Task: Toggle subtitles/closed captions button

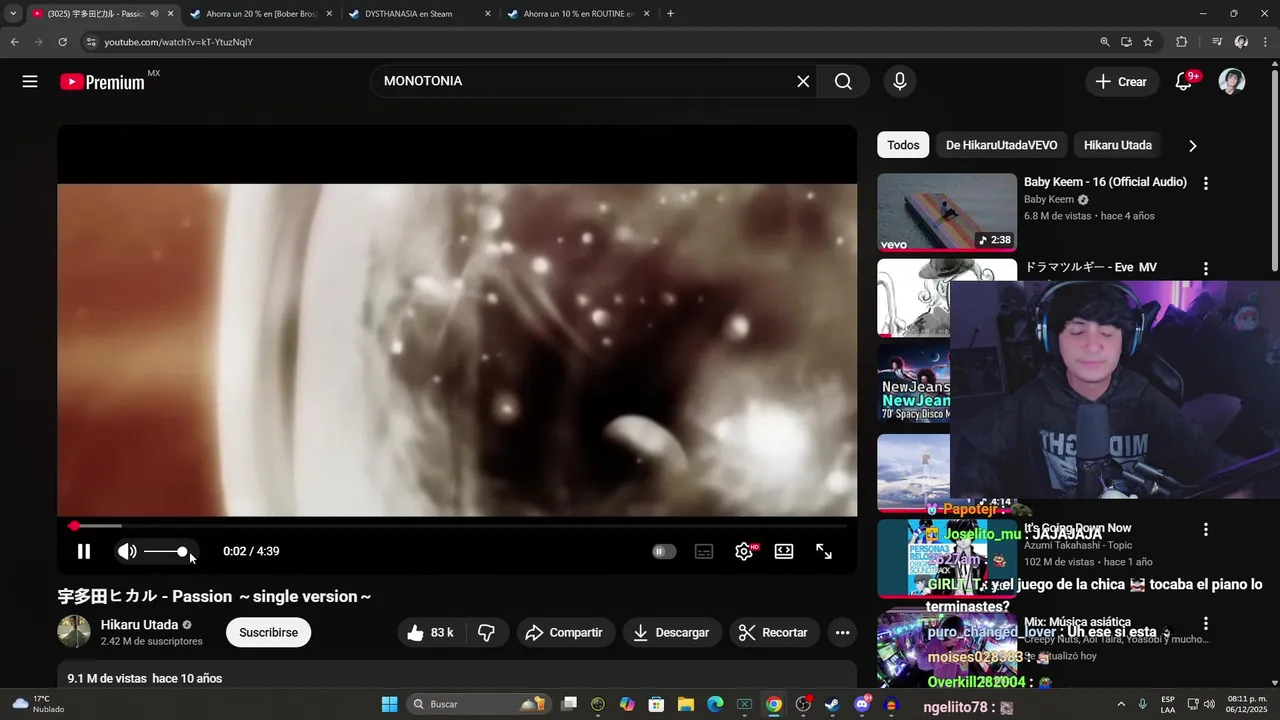Action: (x=704, y=551)
